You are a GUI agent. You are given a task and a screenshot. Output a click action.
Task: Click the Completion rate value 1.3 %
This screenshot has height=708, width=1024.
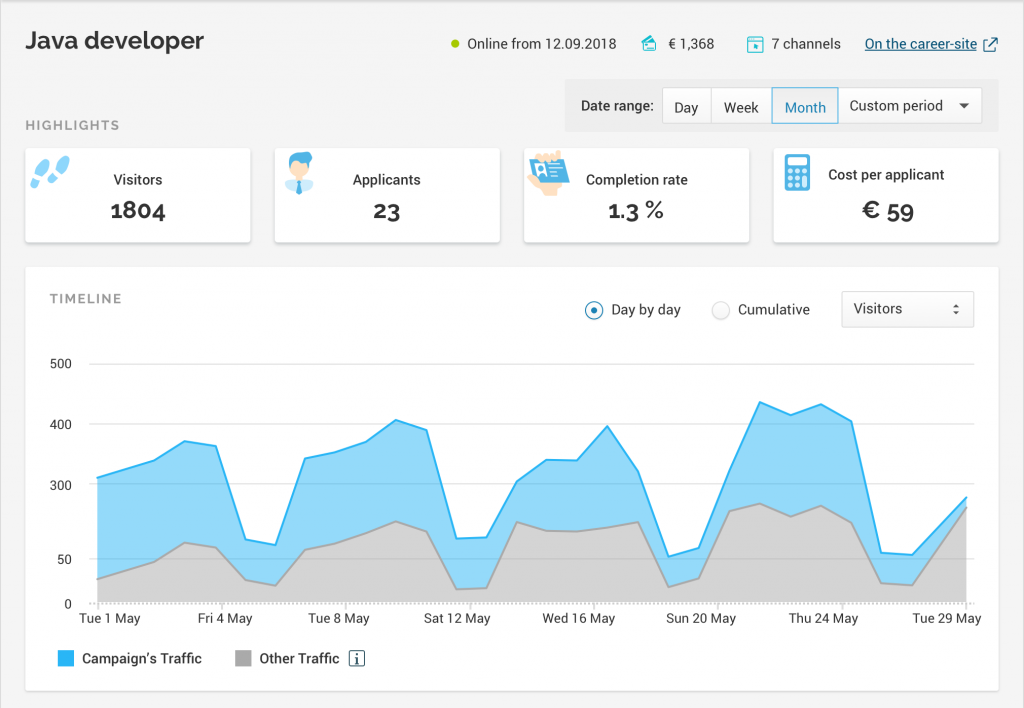click(636, 211)
